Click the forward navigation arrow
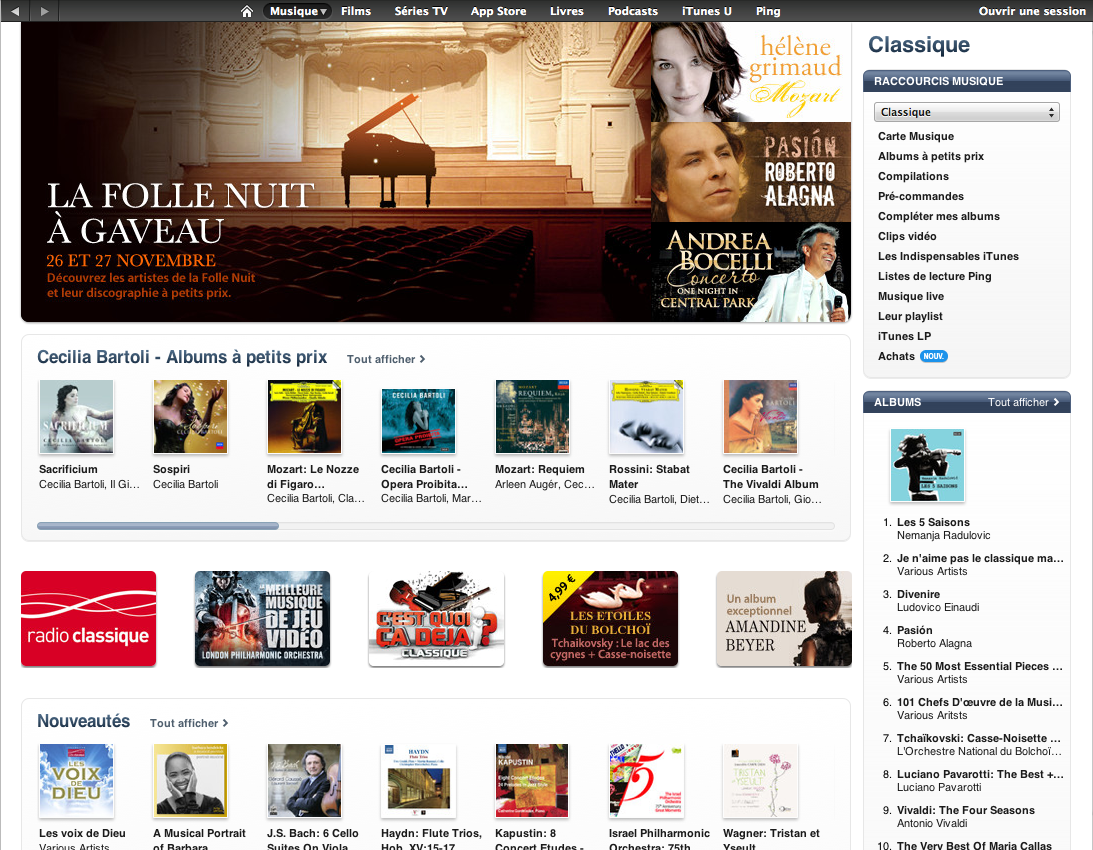The image size is (1093, 850). pyautogui.click(x=44, y=11)
